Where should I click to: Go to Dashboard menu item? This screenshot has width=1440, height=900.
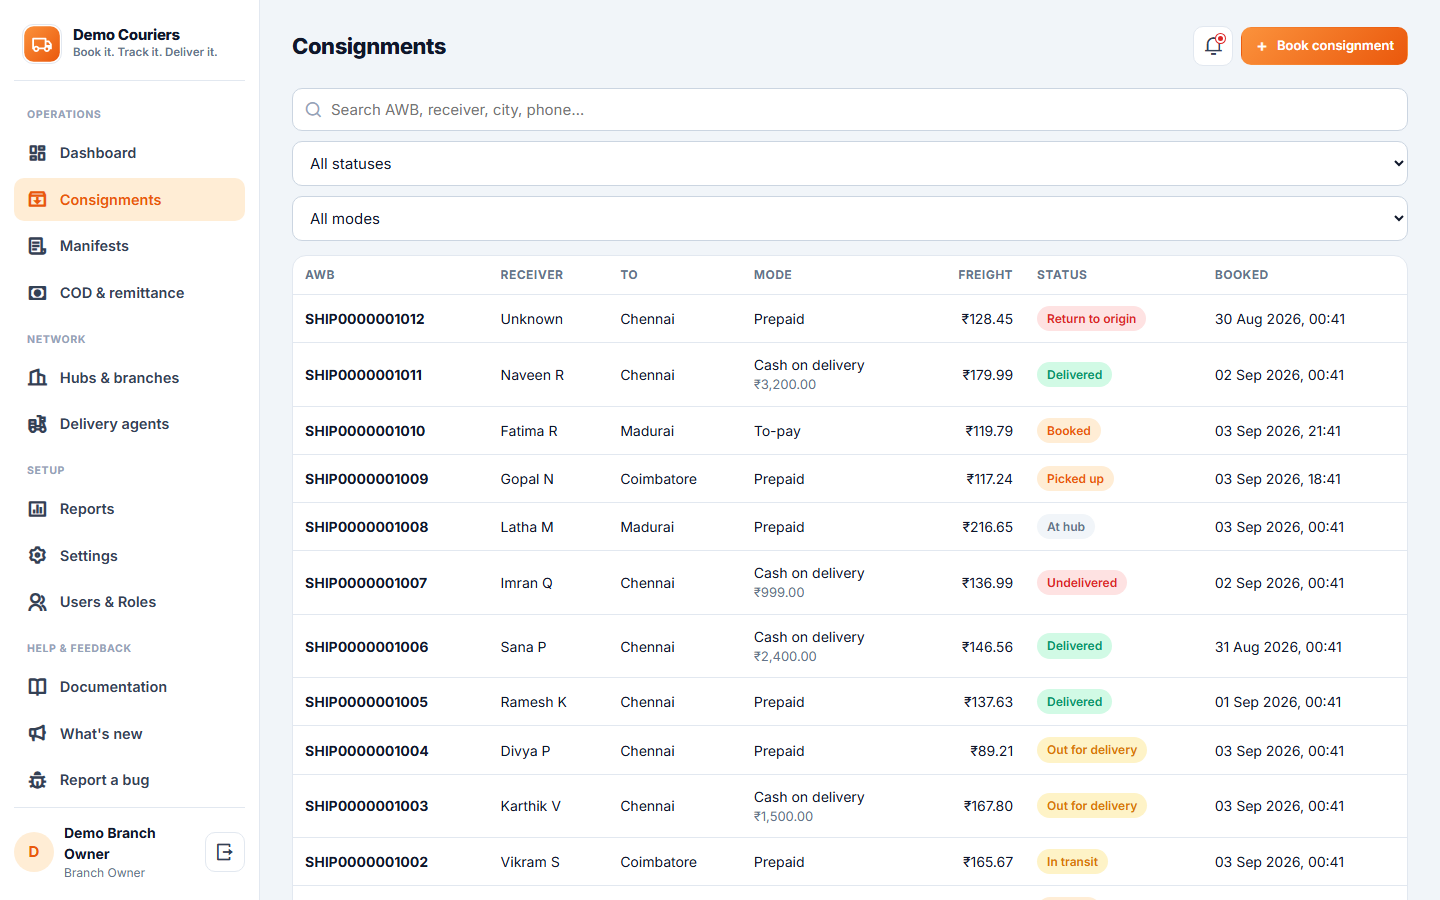(x=129, y=153)
